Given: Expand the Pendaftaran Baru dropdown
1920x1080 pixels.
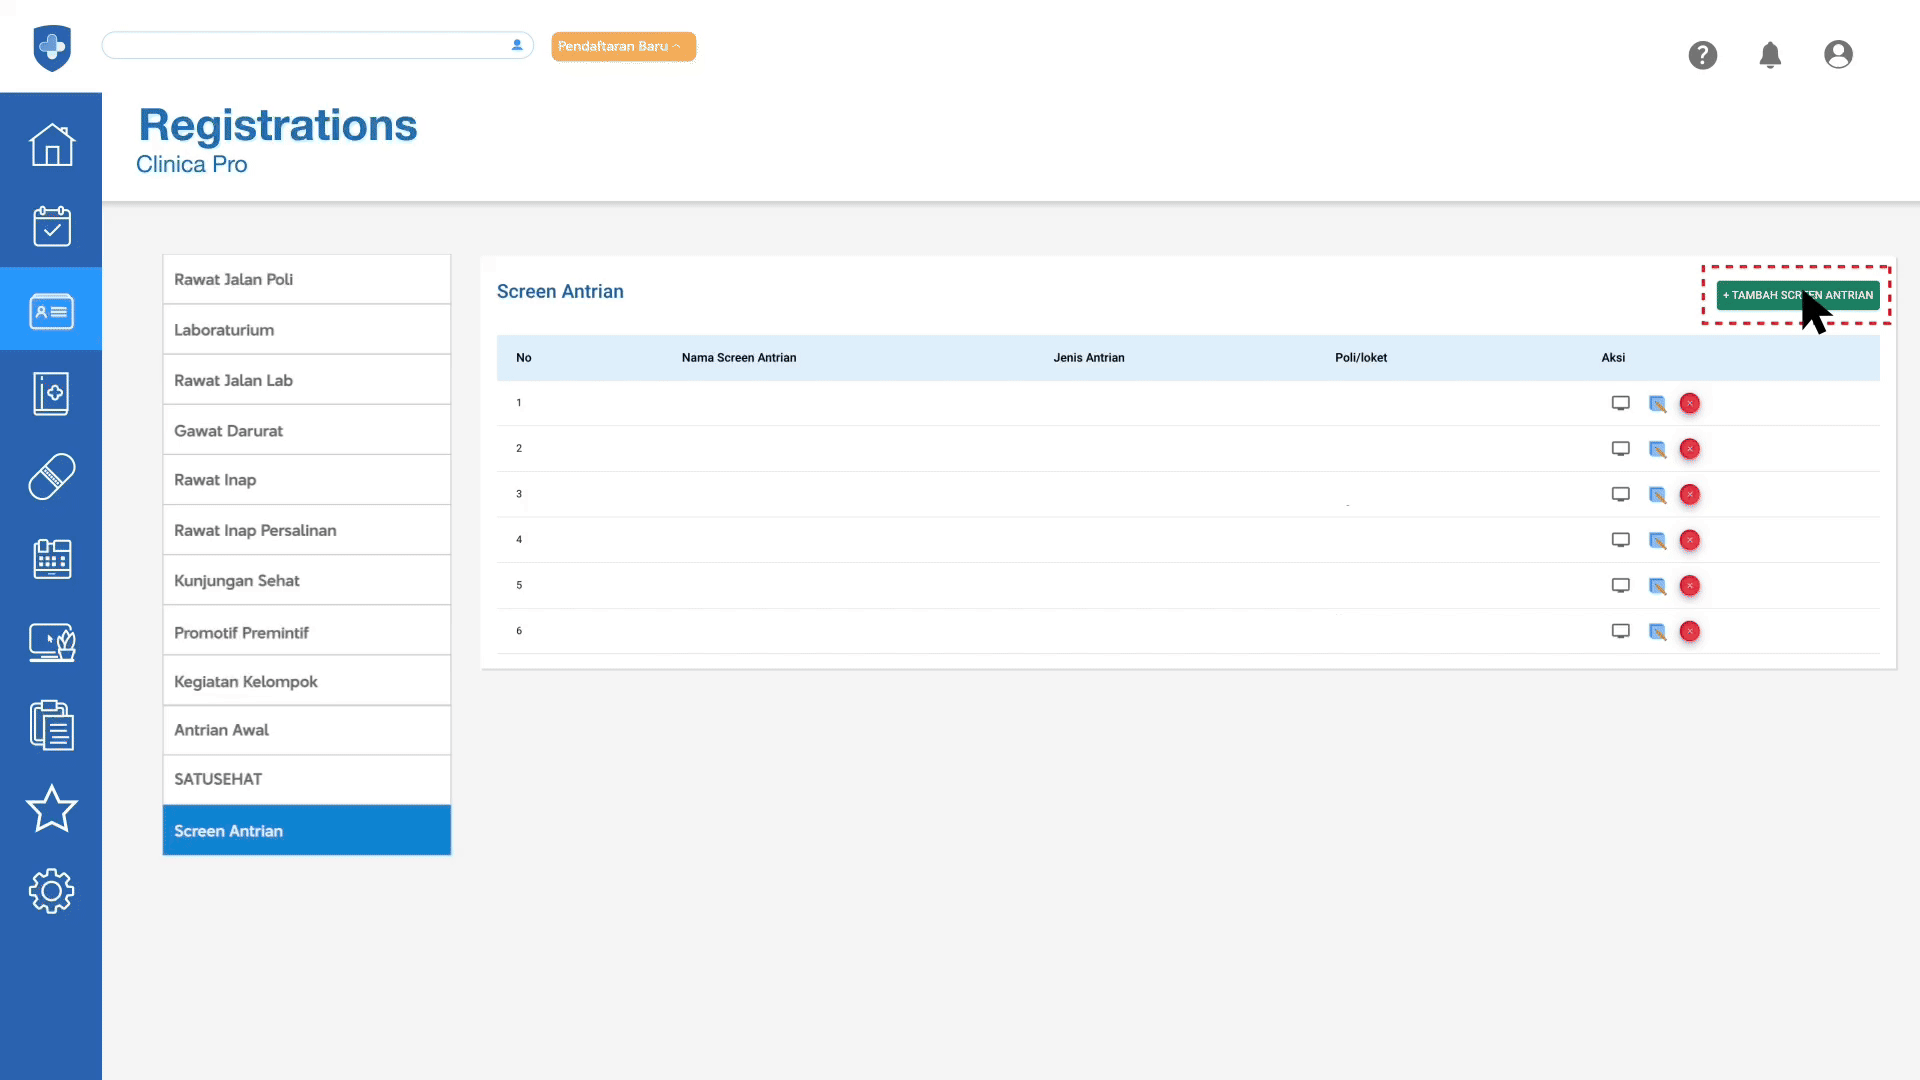Looking at the screenshot, I should 623,46.
